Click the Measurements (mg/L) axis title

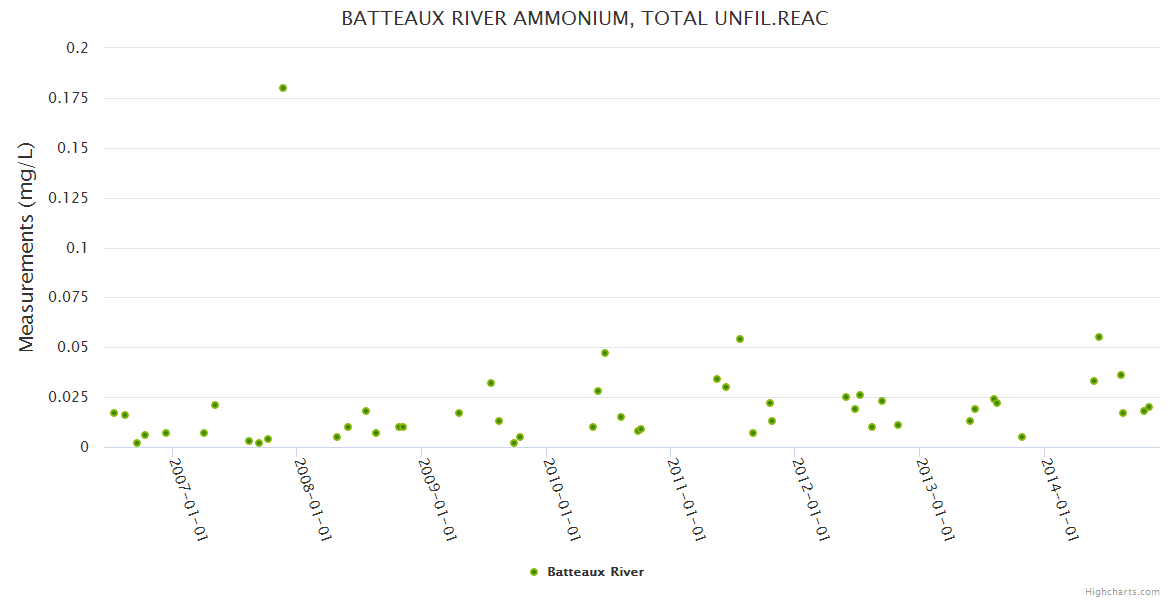click(27, 246)
